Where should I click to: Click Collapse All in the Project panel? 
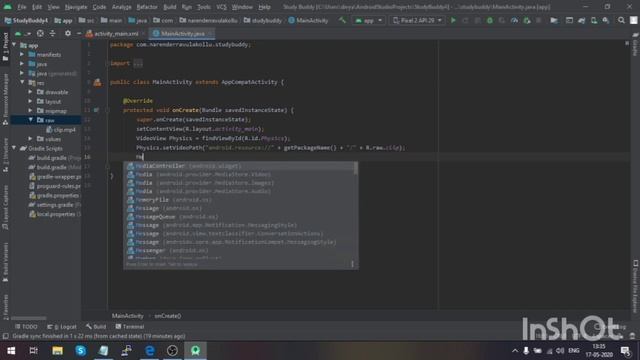[x=53, y=33]
